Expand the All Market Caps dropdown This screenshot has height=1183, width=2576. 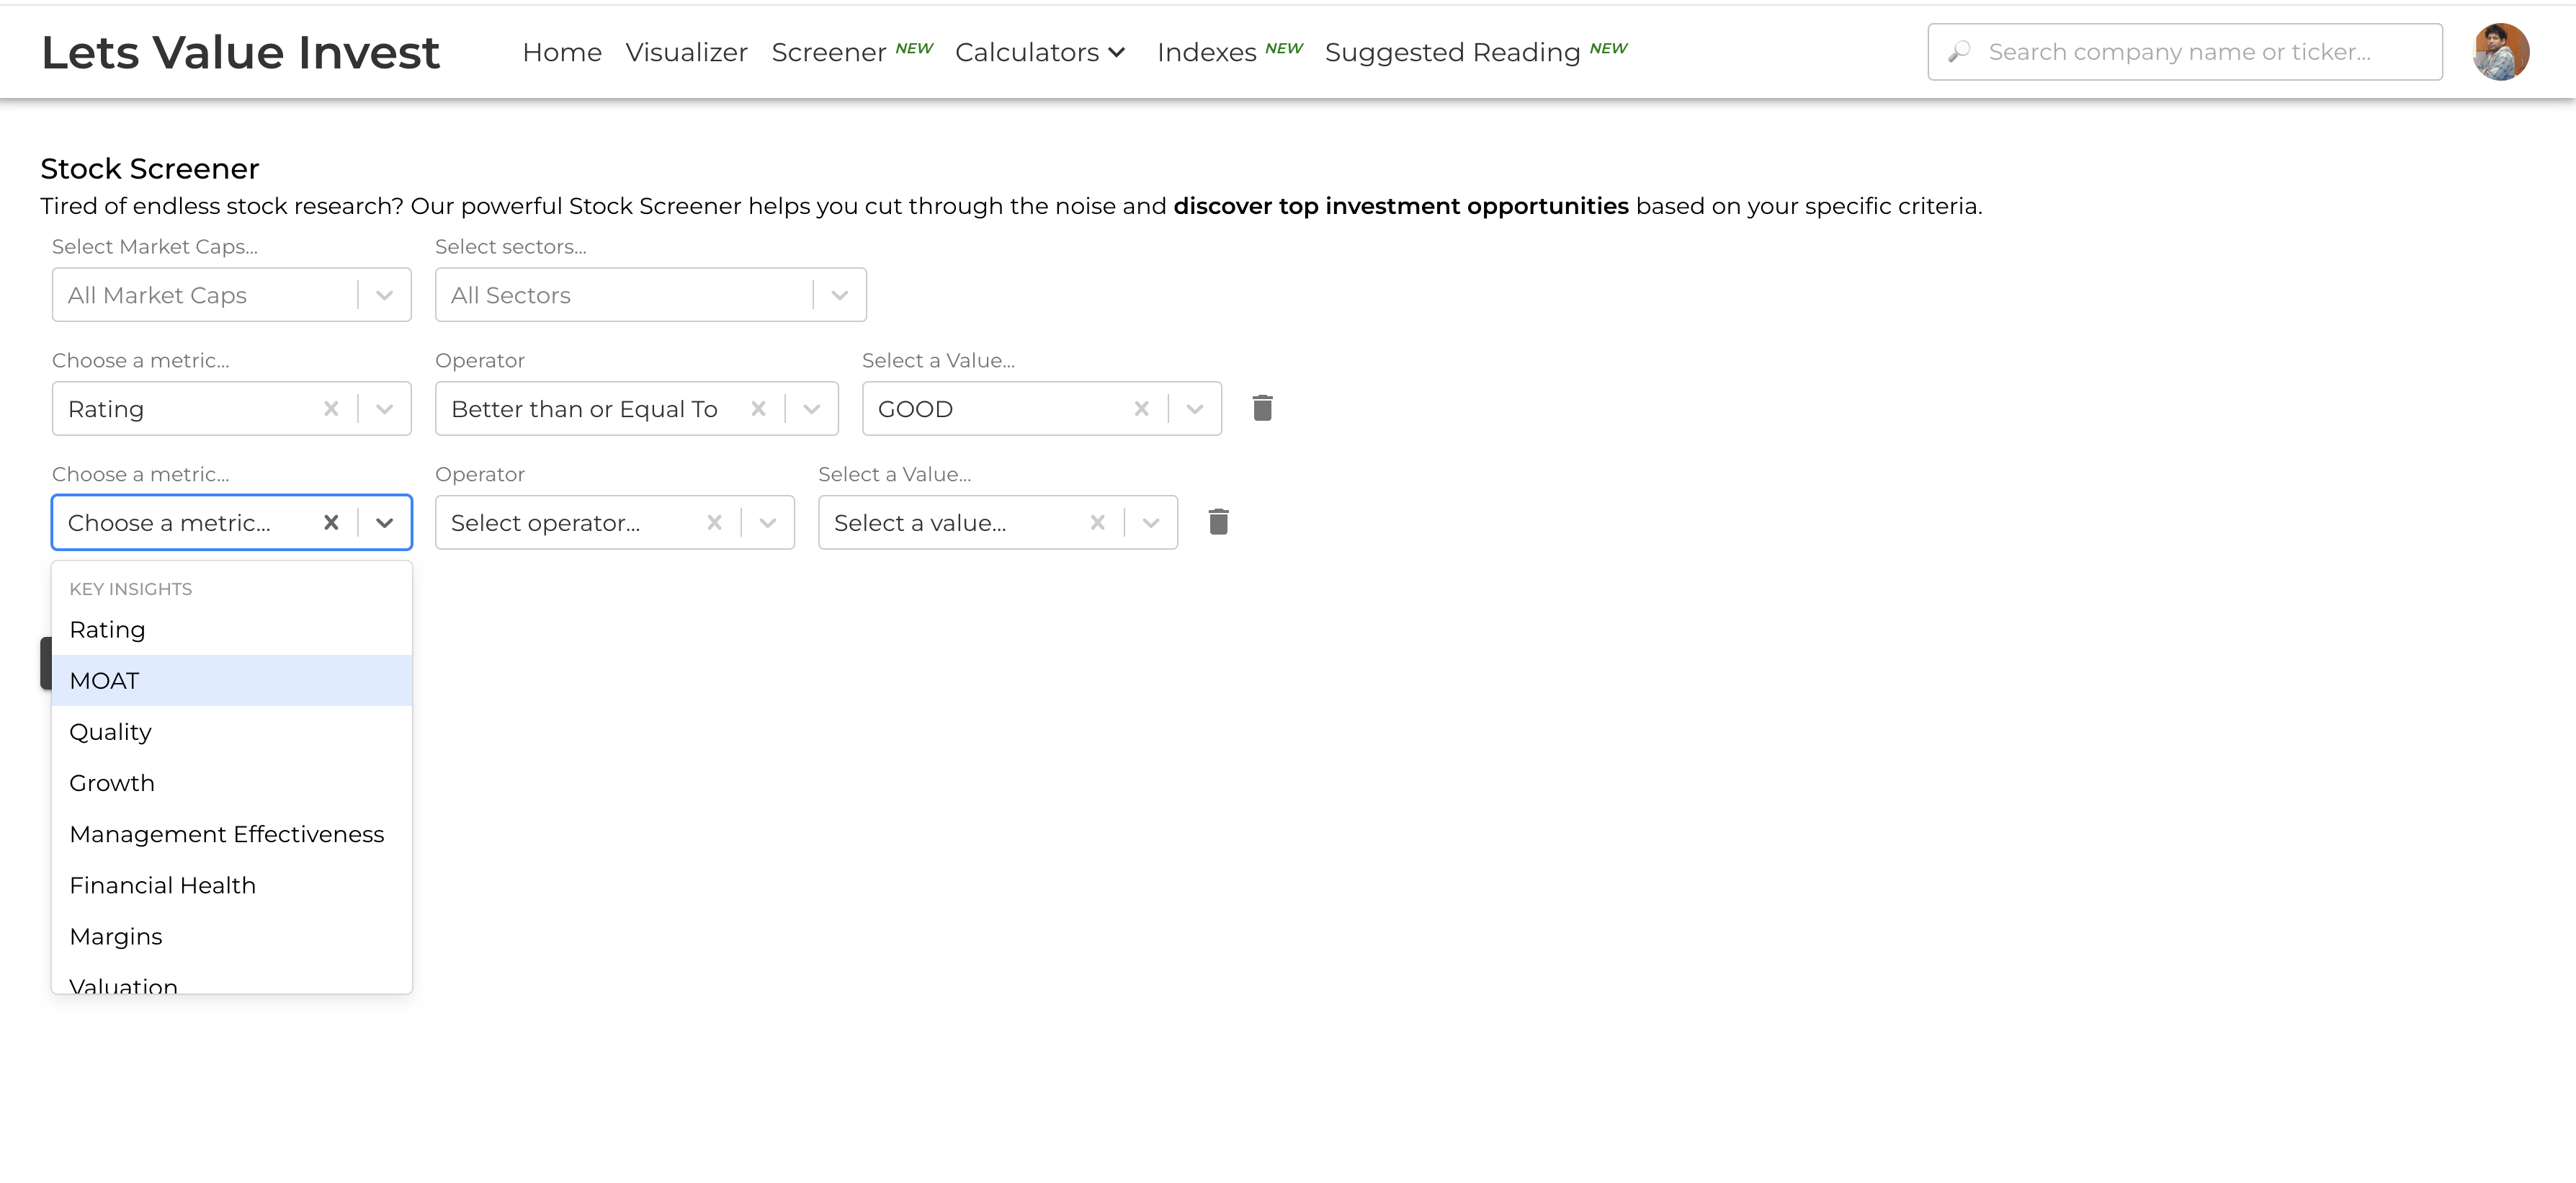pos(384,295)
